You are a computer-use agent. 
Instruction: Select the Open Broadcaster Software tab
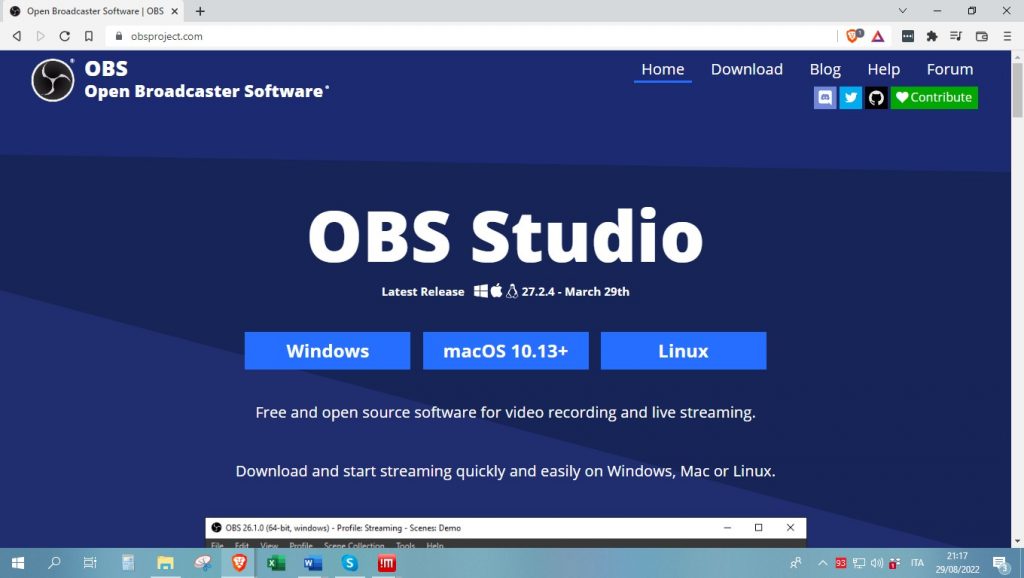[x=90, y=11]
